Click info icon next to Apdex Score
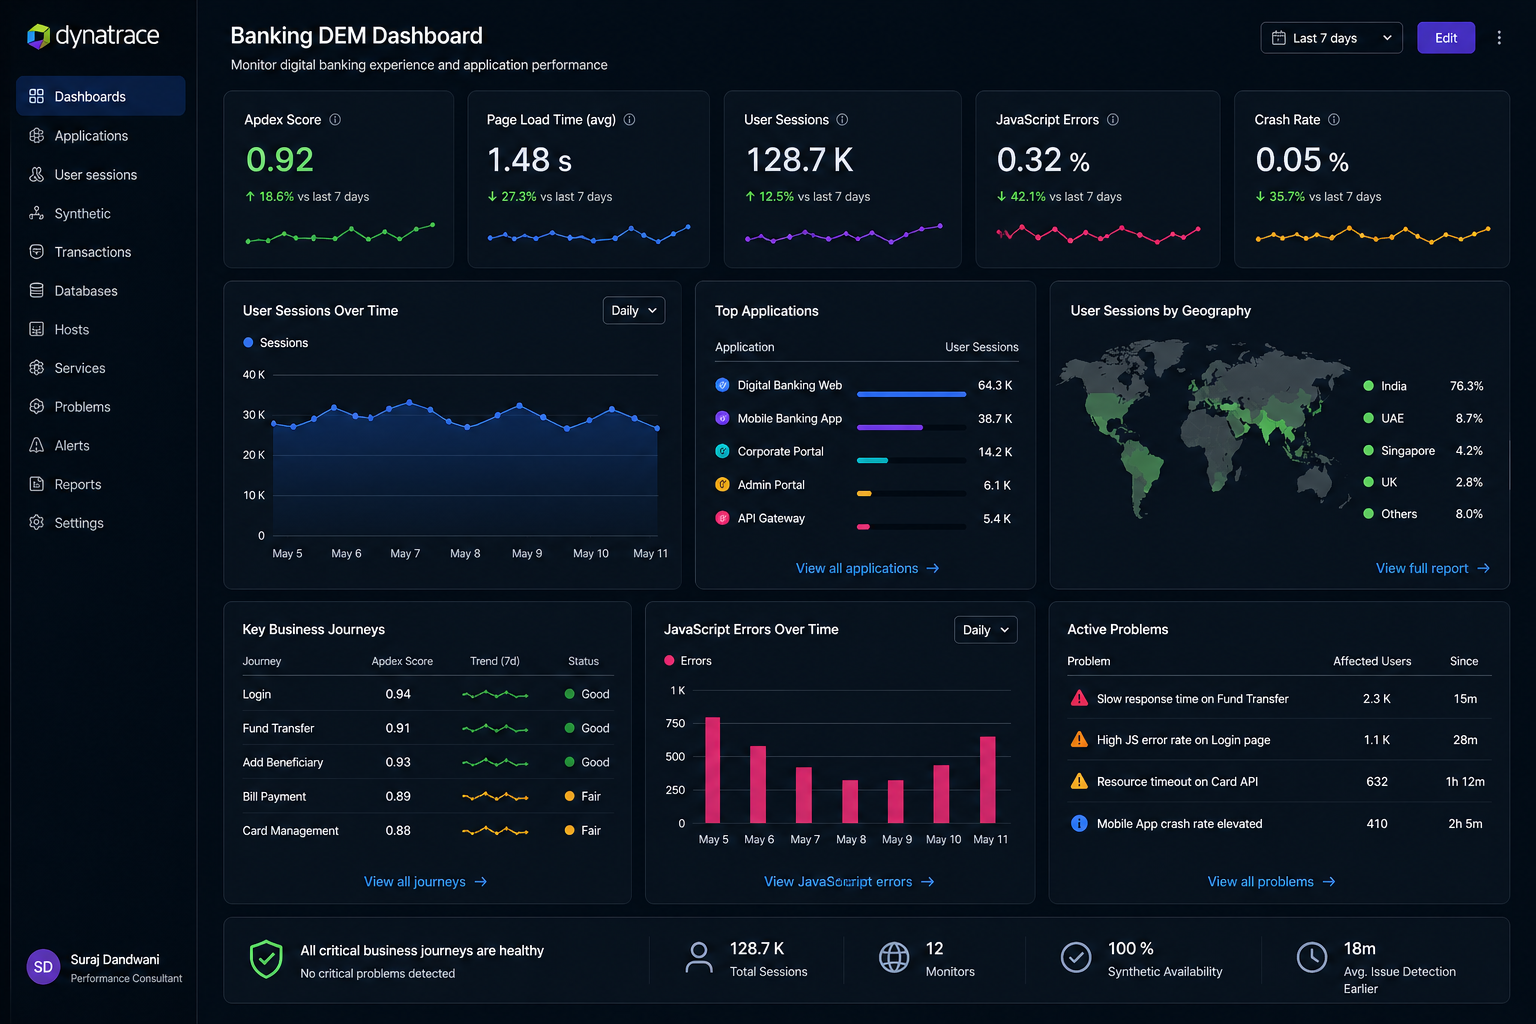The height and width of the screenshot is (1024, 1536). 335,119
